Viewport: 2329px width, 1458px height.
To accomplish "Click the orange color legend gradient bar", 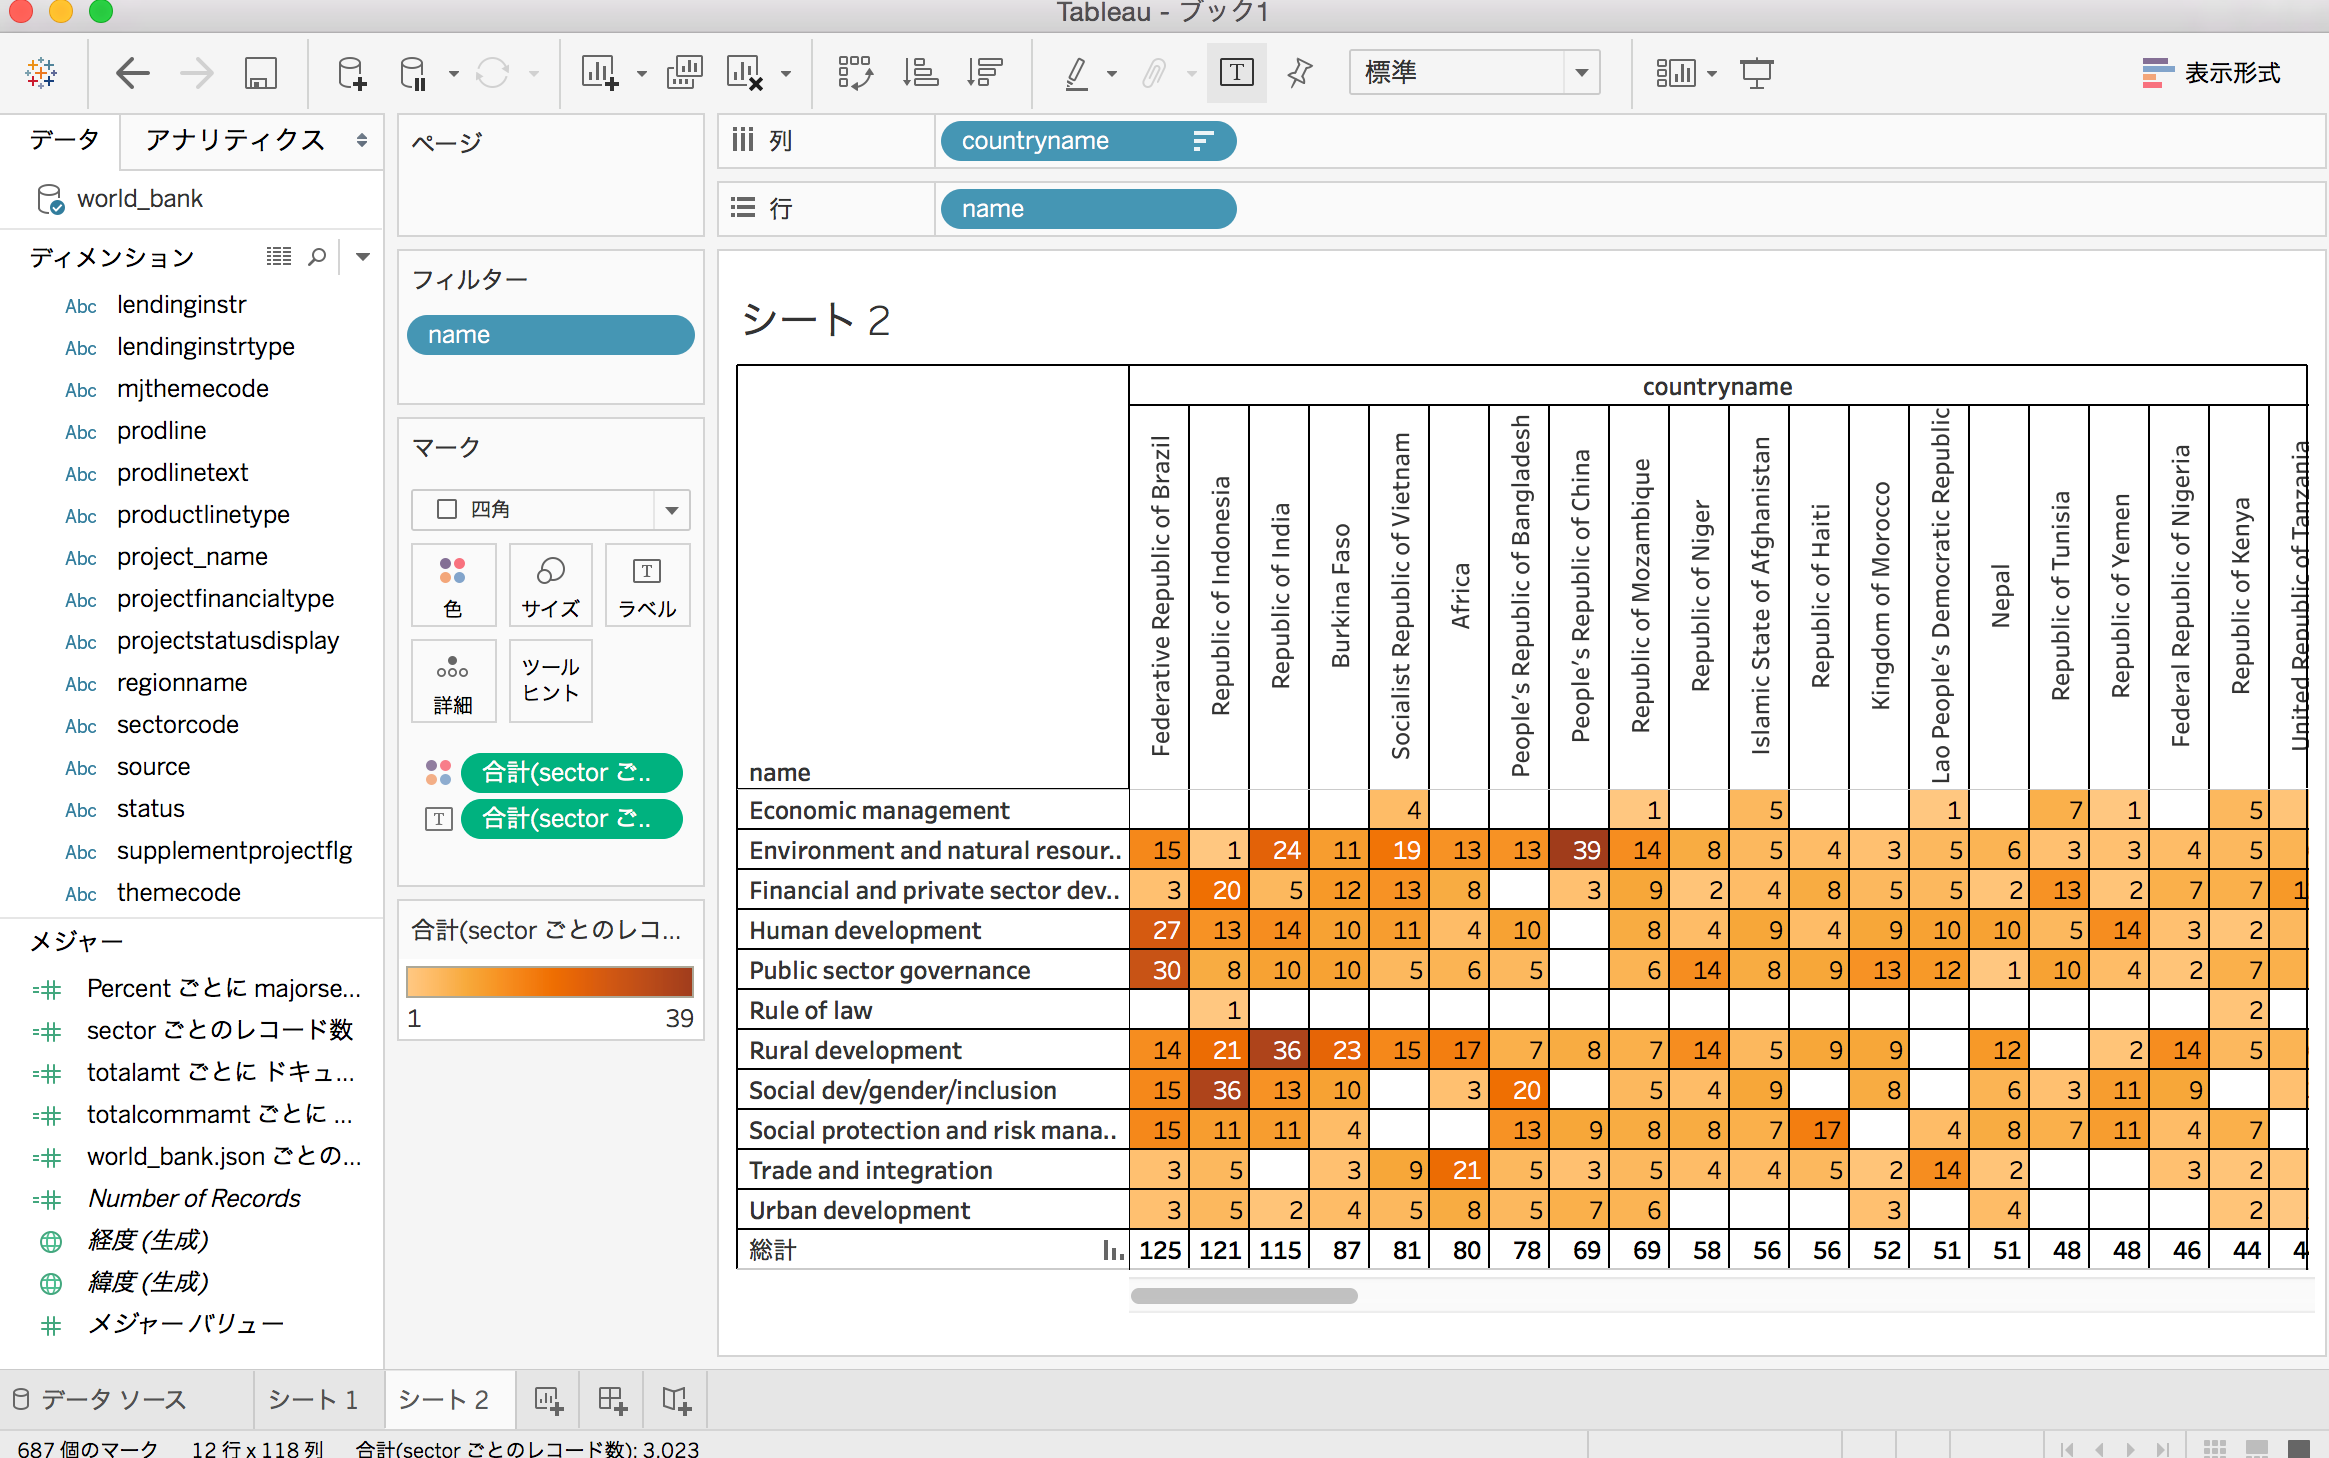I will [x=550, y=981].
